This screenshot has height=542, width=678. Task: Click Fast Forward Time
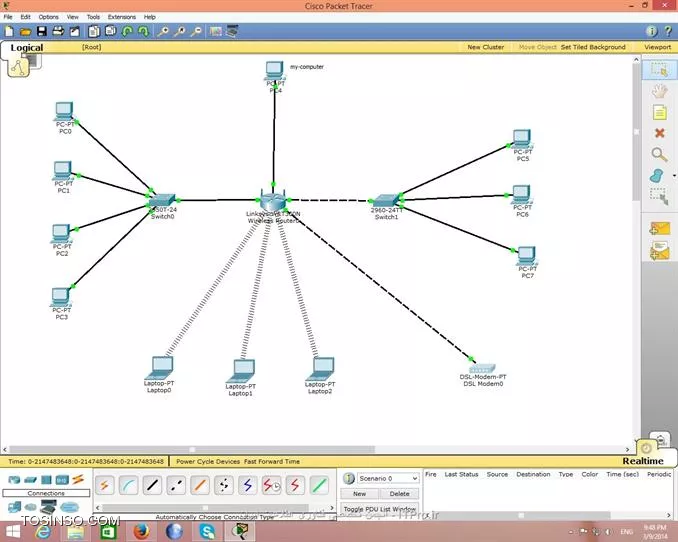pos(272,462)
